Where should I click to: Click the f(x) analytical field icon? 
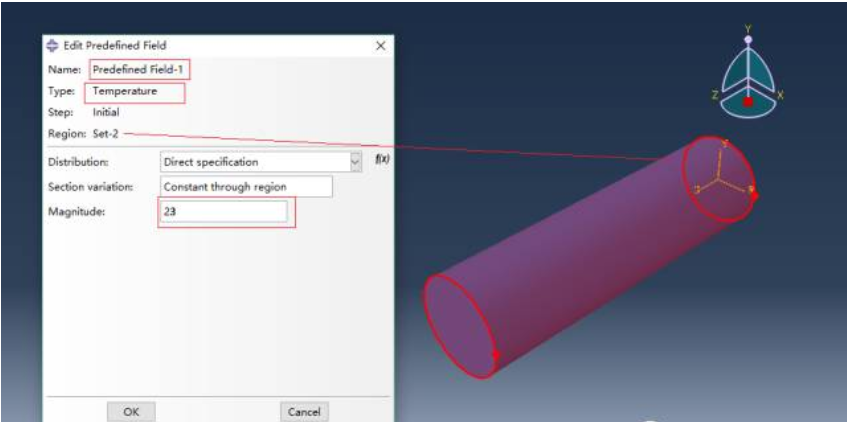[382, 160]
